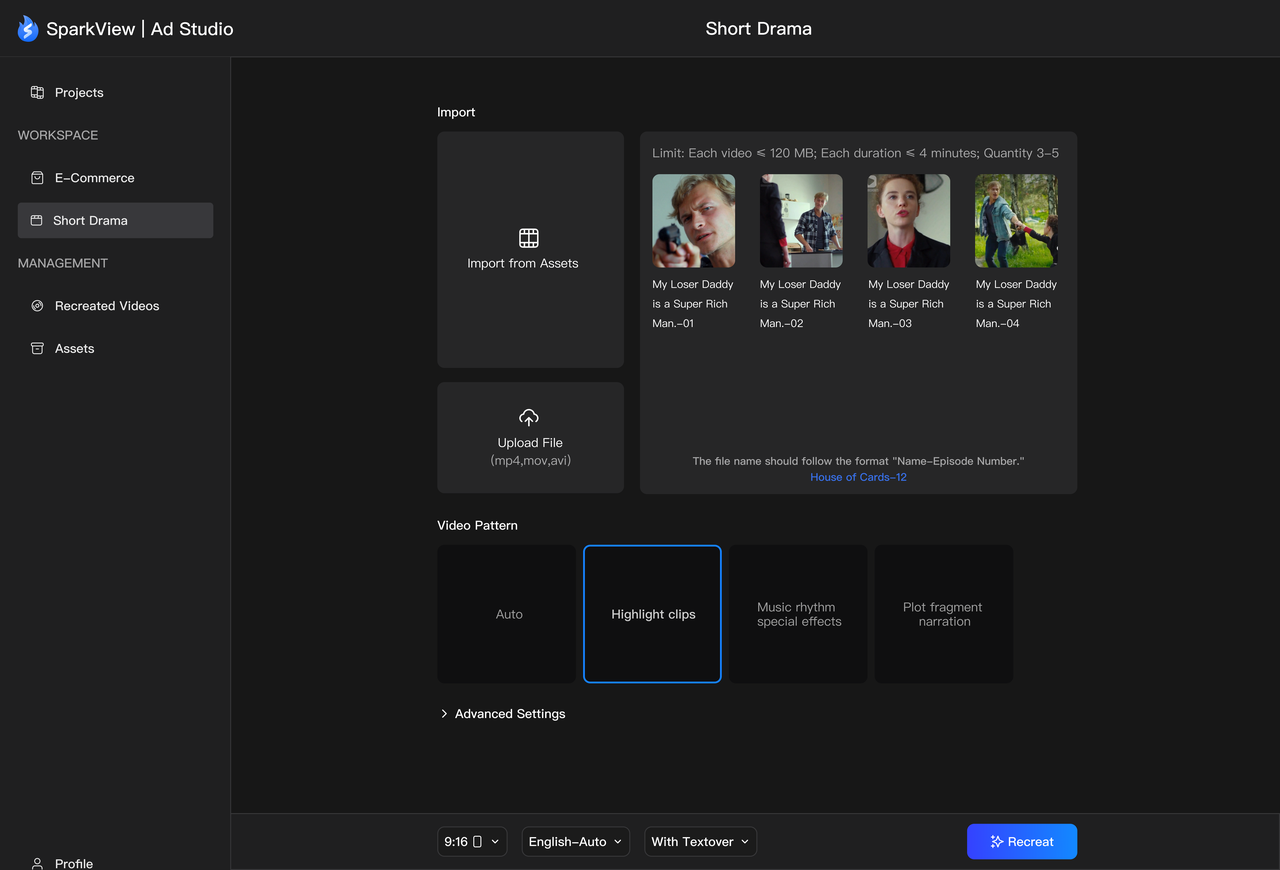This screenshot has width=1280, height=870.
Task: Click the Assets archive box icon
Action: click(37, 348)
